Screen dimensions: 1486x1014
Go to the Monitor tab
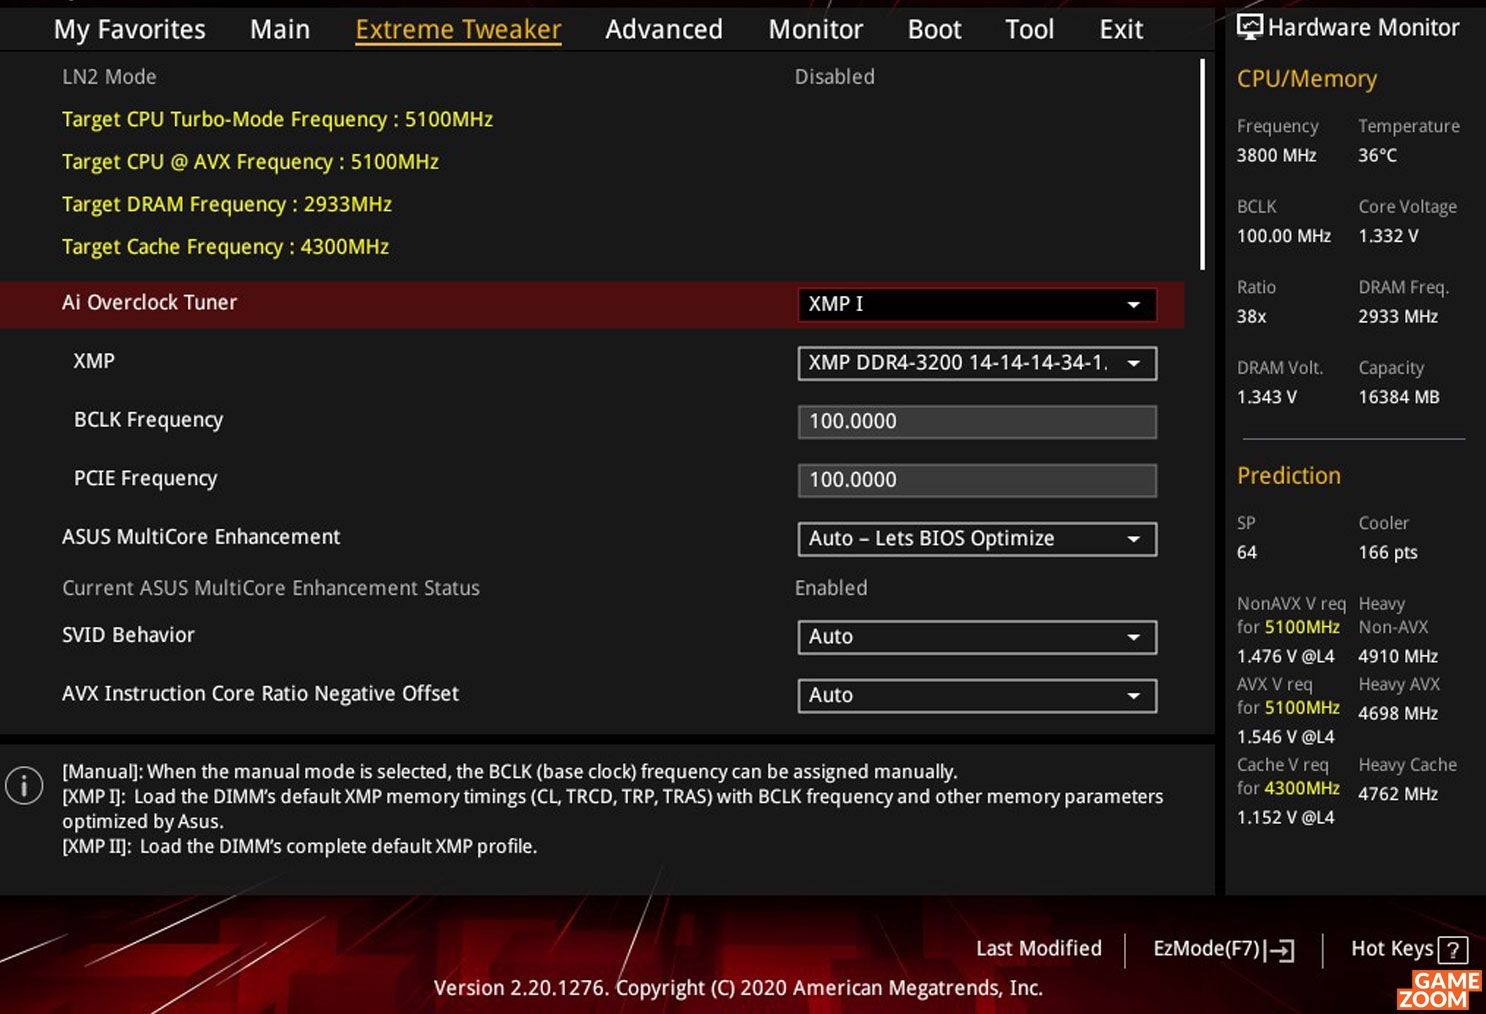(815, 30)
